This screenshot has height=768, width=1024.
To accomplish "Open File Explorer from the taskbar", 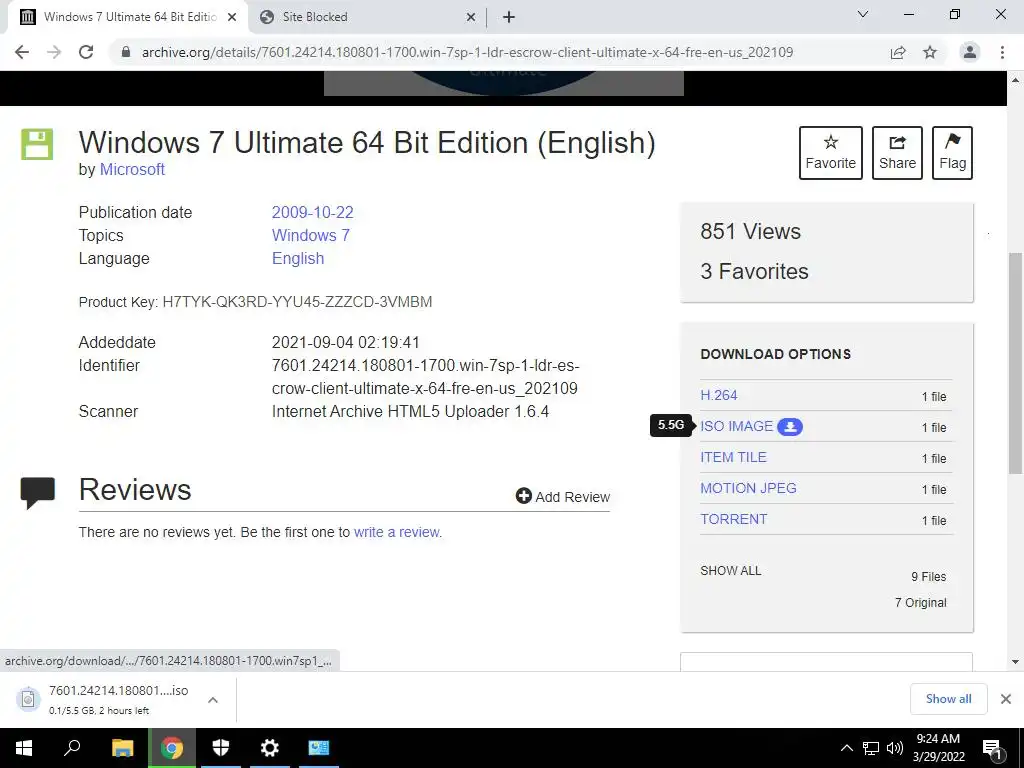I will 122,748.
